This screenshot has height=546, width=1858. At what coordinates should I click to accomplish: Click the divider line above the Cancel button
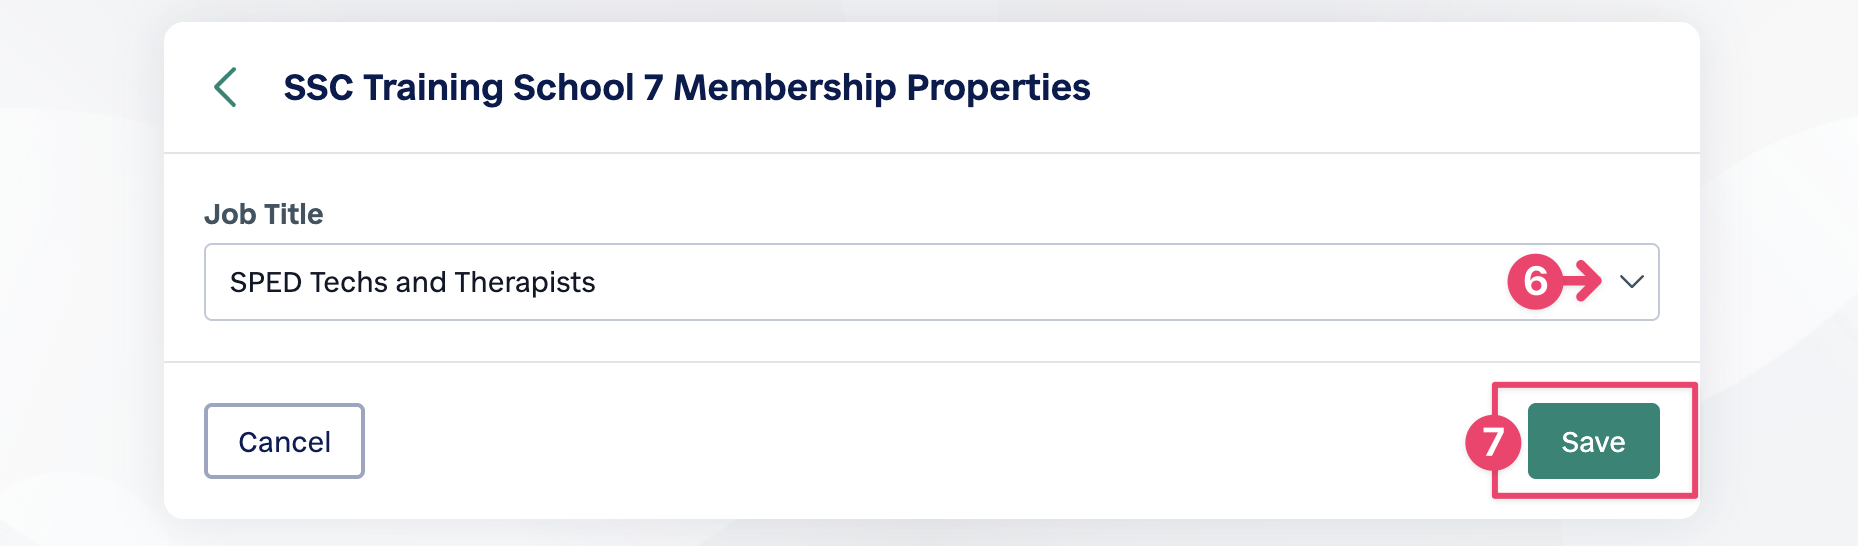click(x=931, y=362)
